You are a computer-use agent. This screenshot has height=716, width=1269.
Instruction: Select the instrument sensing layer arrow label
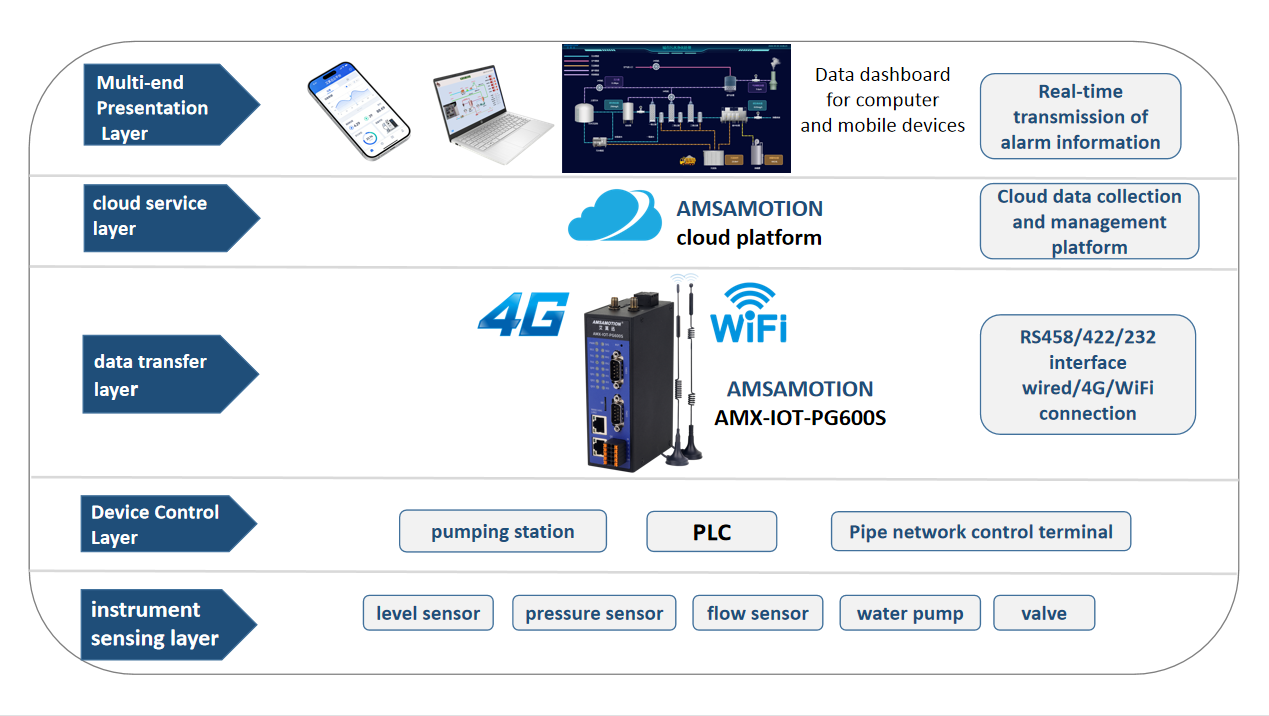tap(169, 624)
